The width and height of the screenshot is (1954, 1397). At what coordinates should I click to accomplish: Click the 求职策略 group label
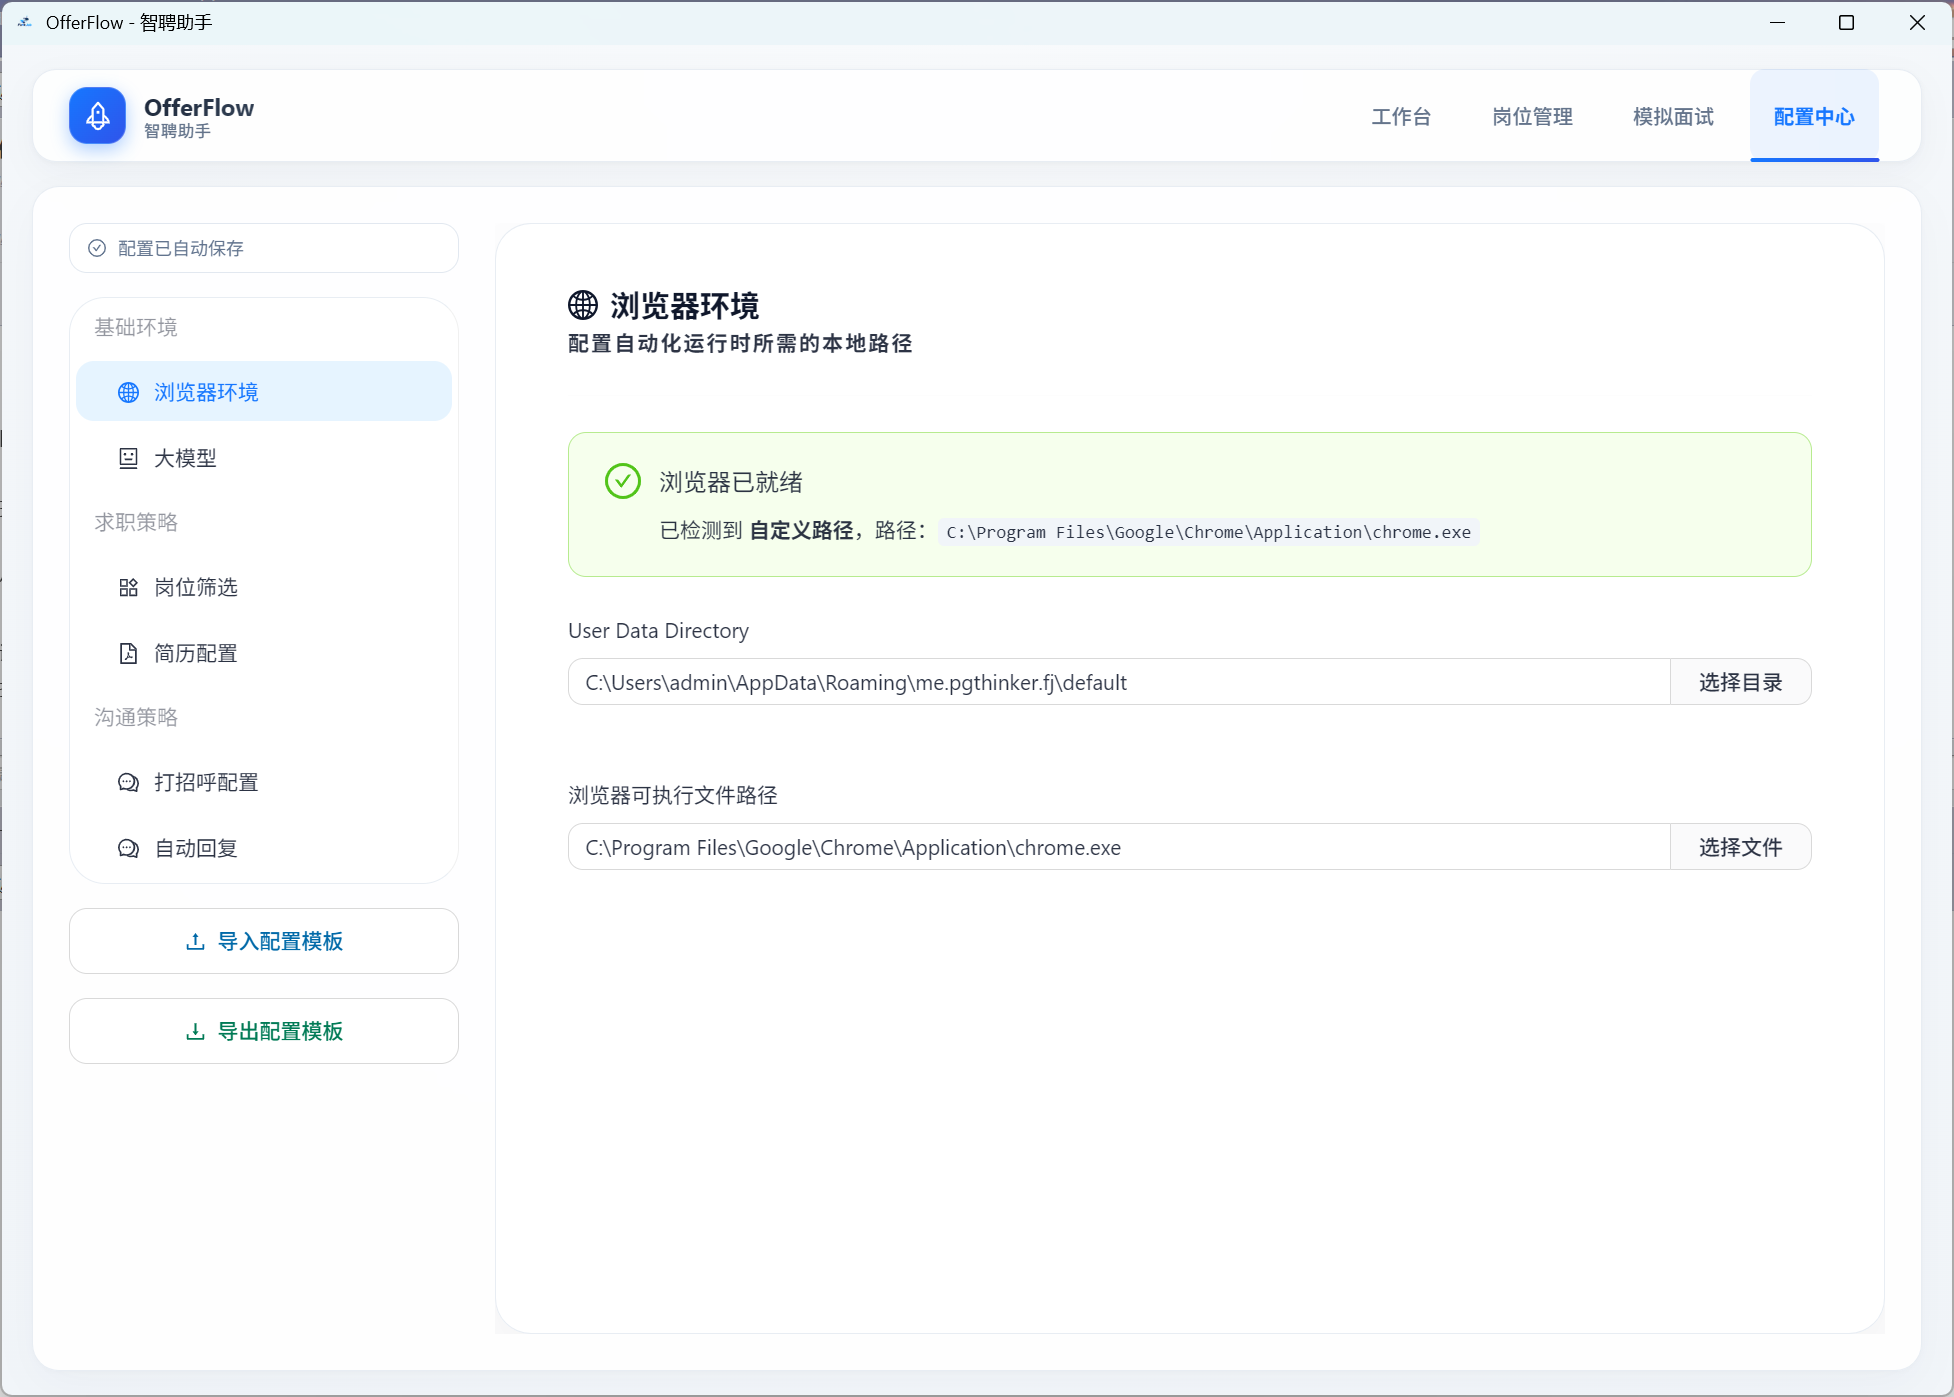coord(136,522)
